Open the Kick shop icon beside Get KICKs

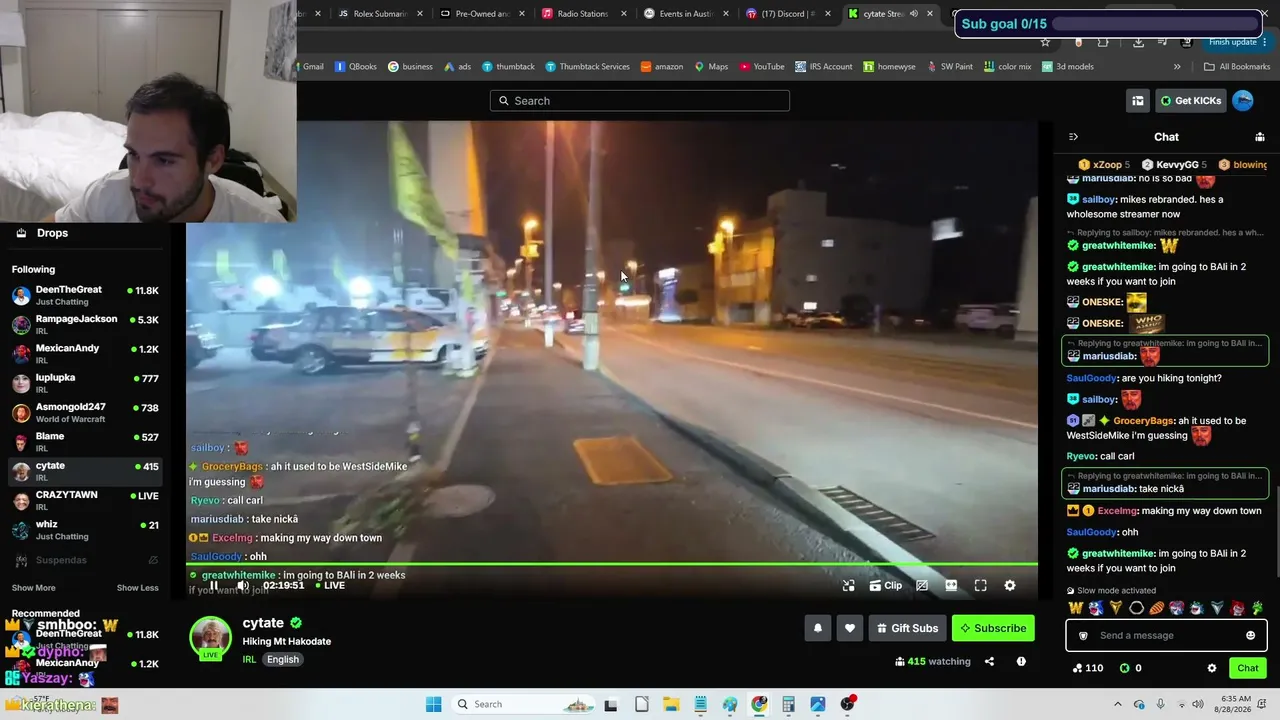pos(1138,100)
